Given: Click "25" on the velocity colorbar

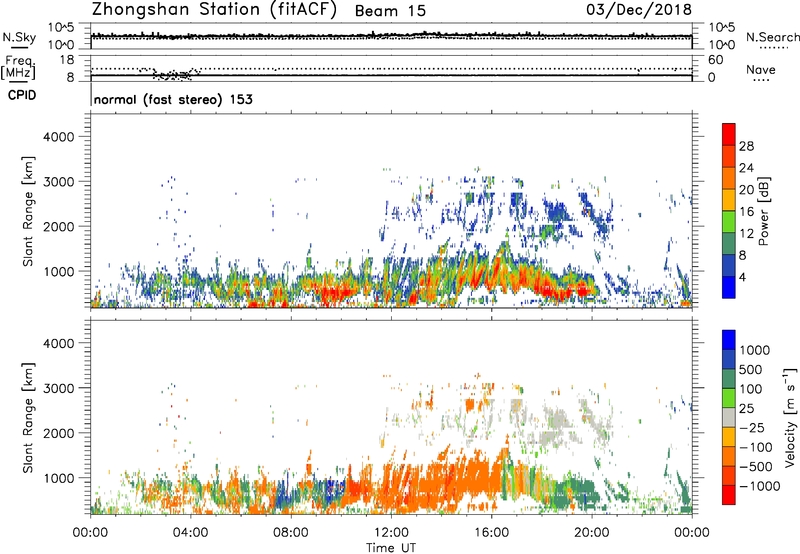Looking at the screenshot, I should point(746,409).
